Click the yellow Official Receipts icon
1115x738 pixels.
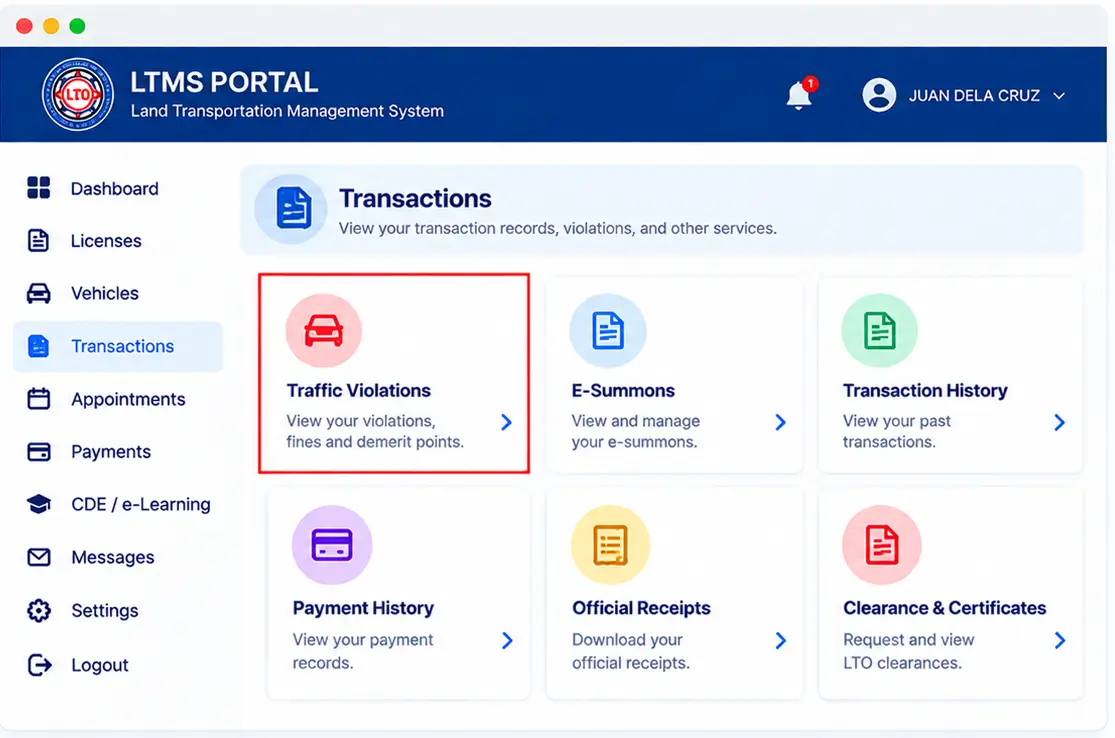(x=611, y=545)
